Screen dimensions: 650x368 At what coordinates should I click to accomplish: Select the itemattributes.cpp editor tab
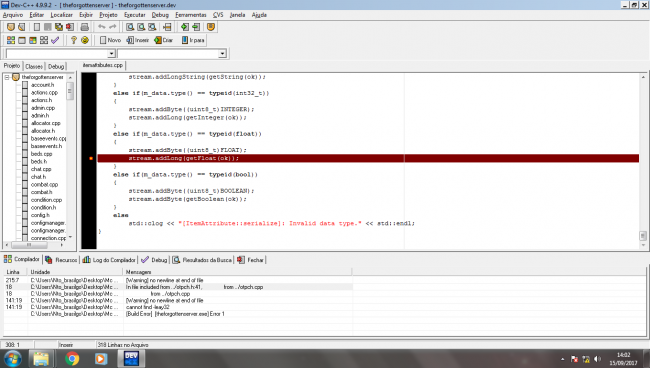click(102, 65)
